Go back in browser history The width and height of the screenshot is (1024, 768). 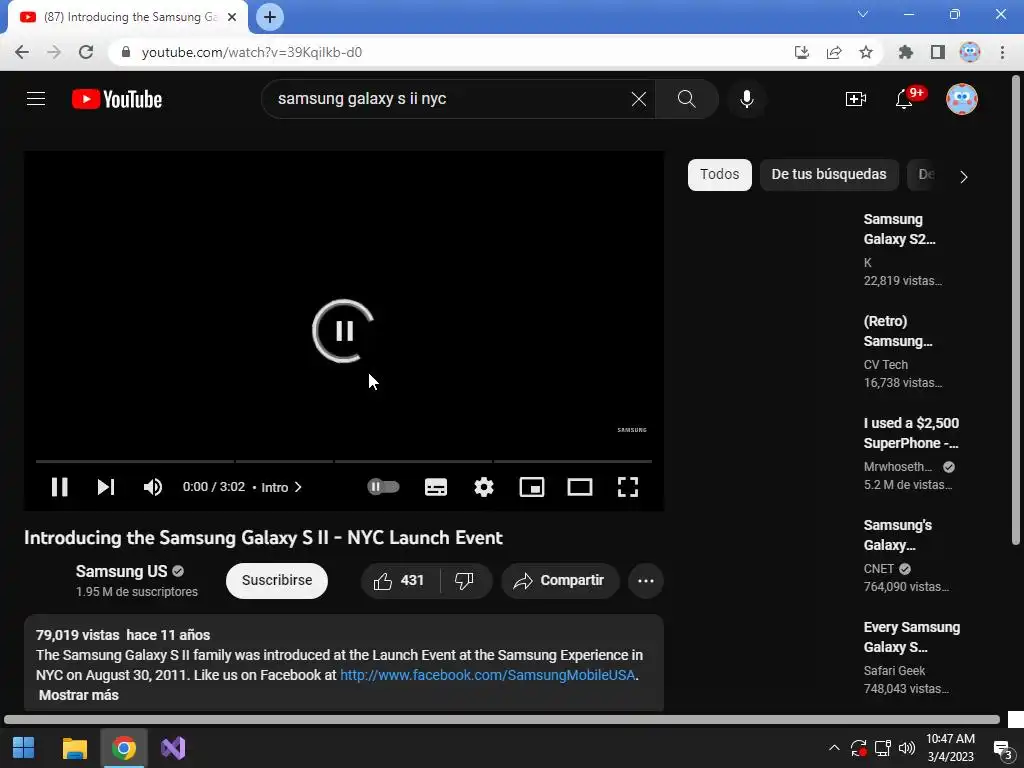(22, 52)
